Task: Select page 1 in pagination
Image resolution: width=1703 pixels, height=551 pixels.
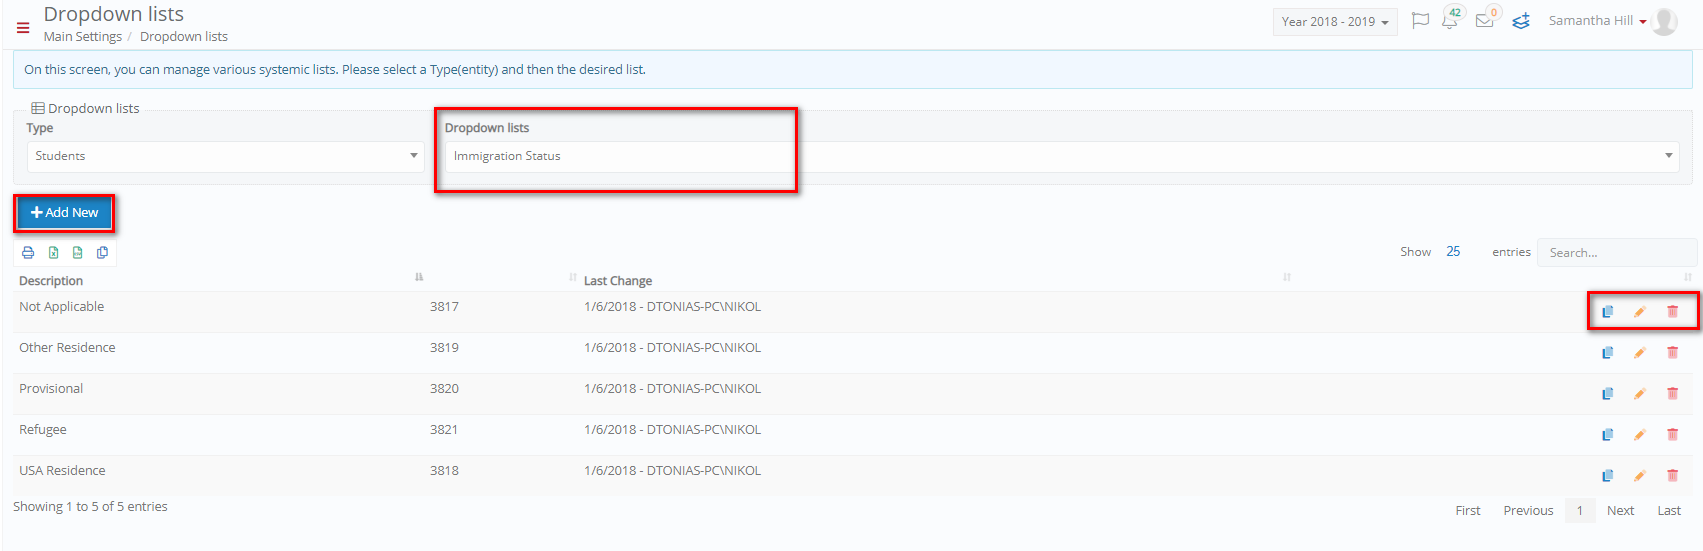Action: click(x=1580, y=511)
